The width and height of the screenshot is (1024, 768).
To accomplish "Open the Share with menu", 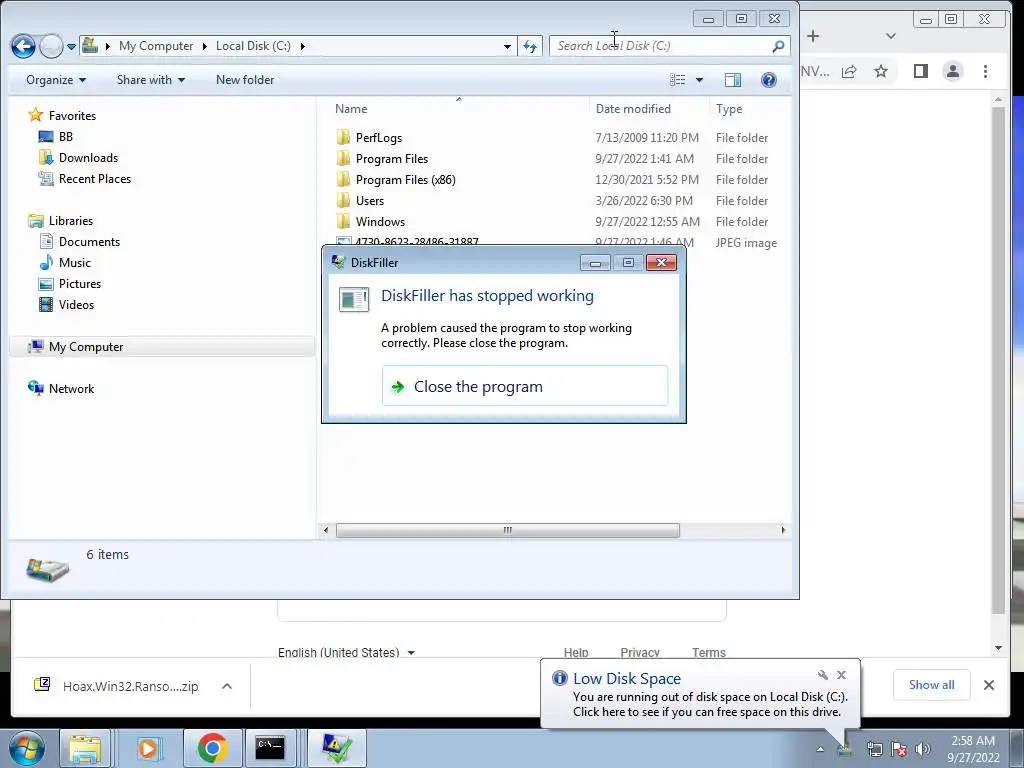I will [x=150, y=80].
